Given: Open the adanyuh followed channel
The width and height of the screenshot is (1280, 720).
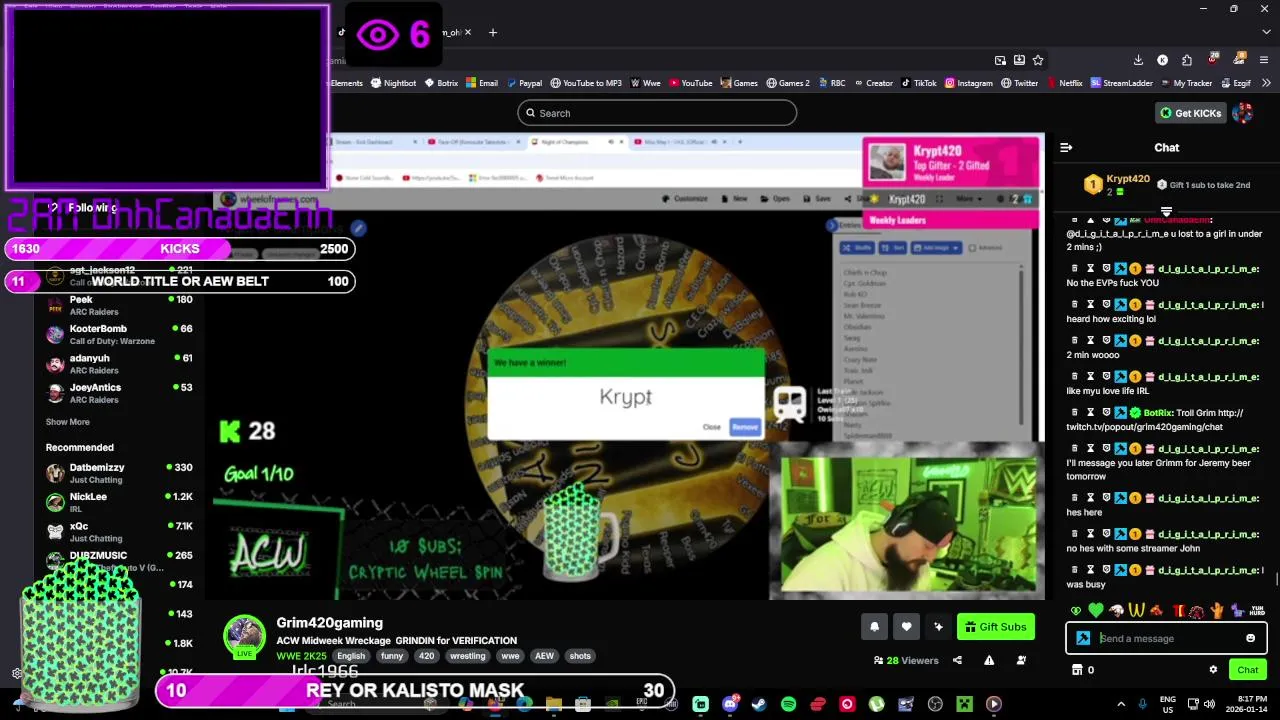Looking at the screenshot, I should click(119, 363).
